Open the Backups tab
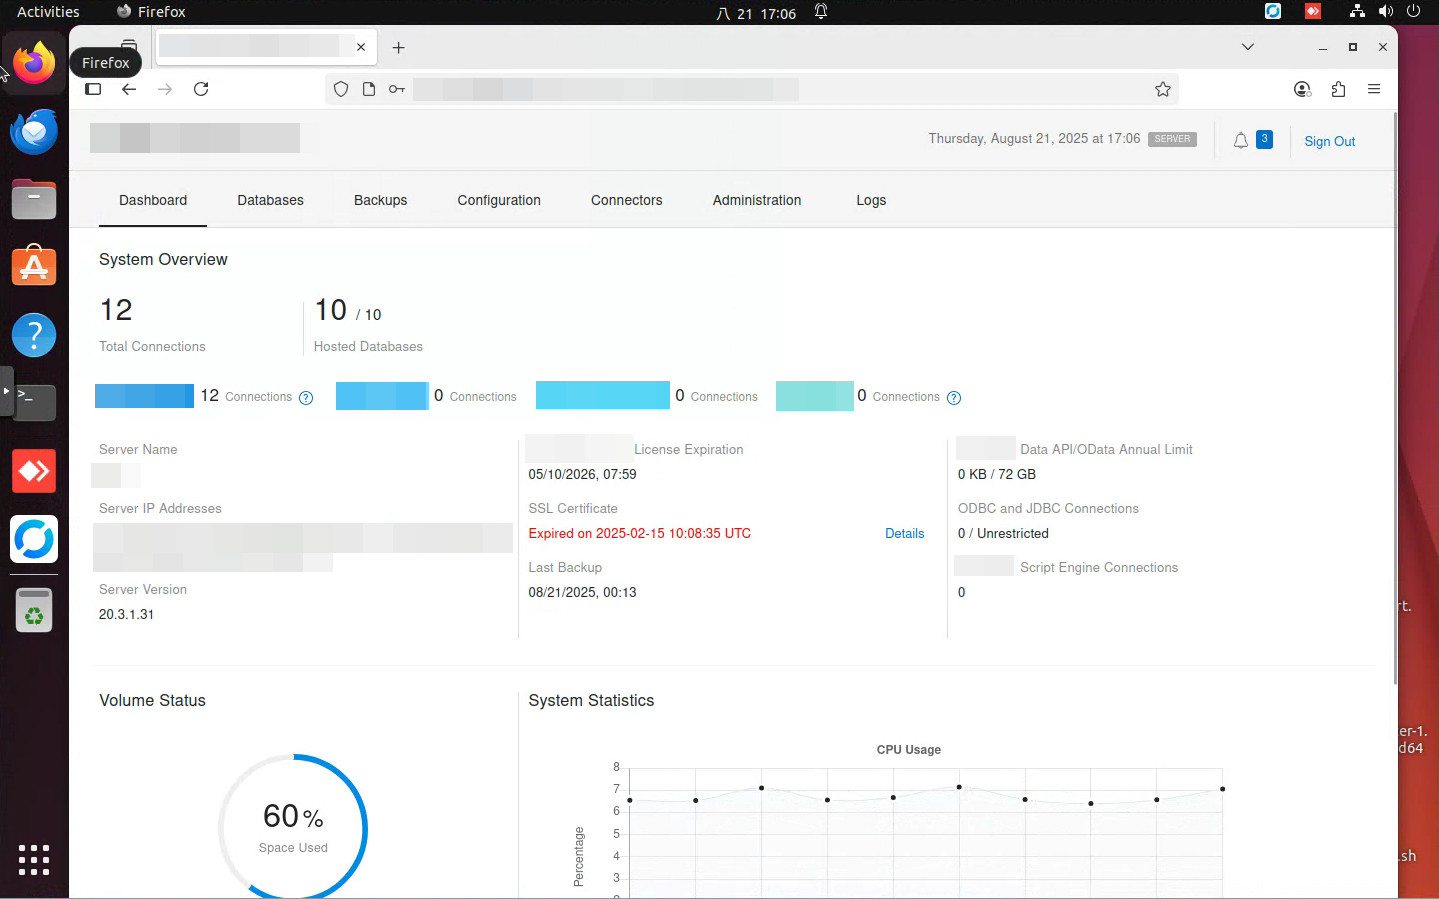This screenshot has height=899, width=1439. pos(380,200)
